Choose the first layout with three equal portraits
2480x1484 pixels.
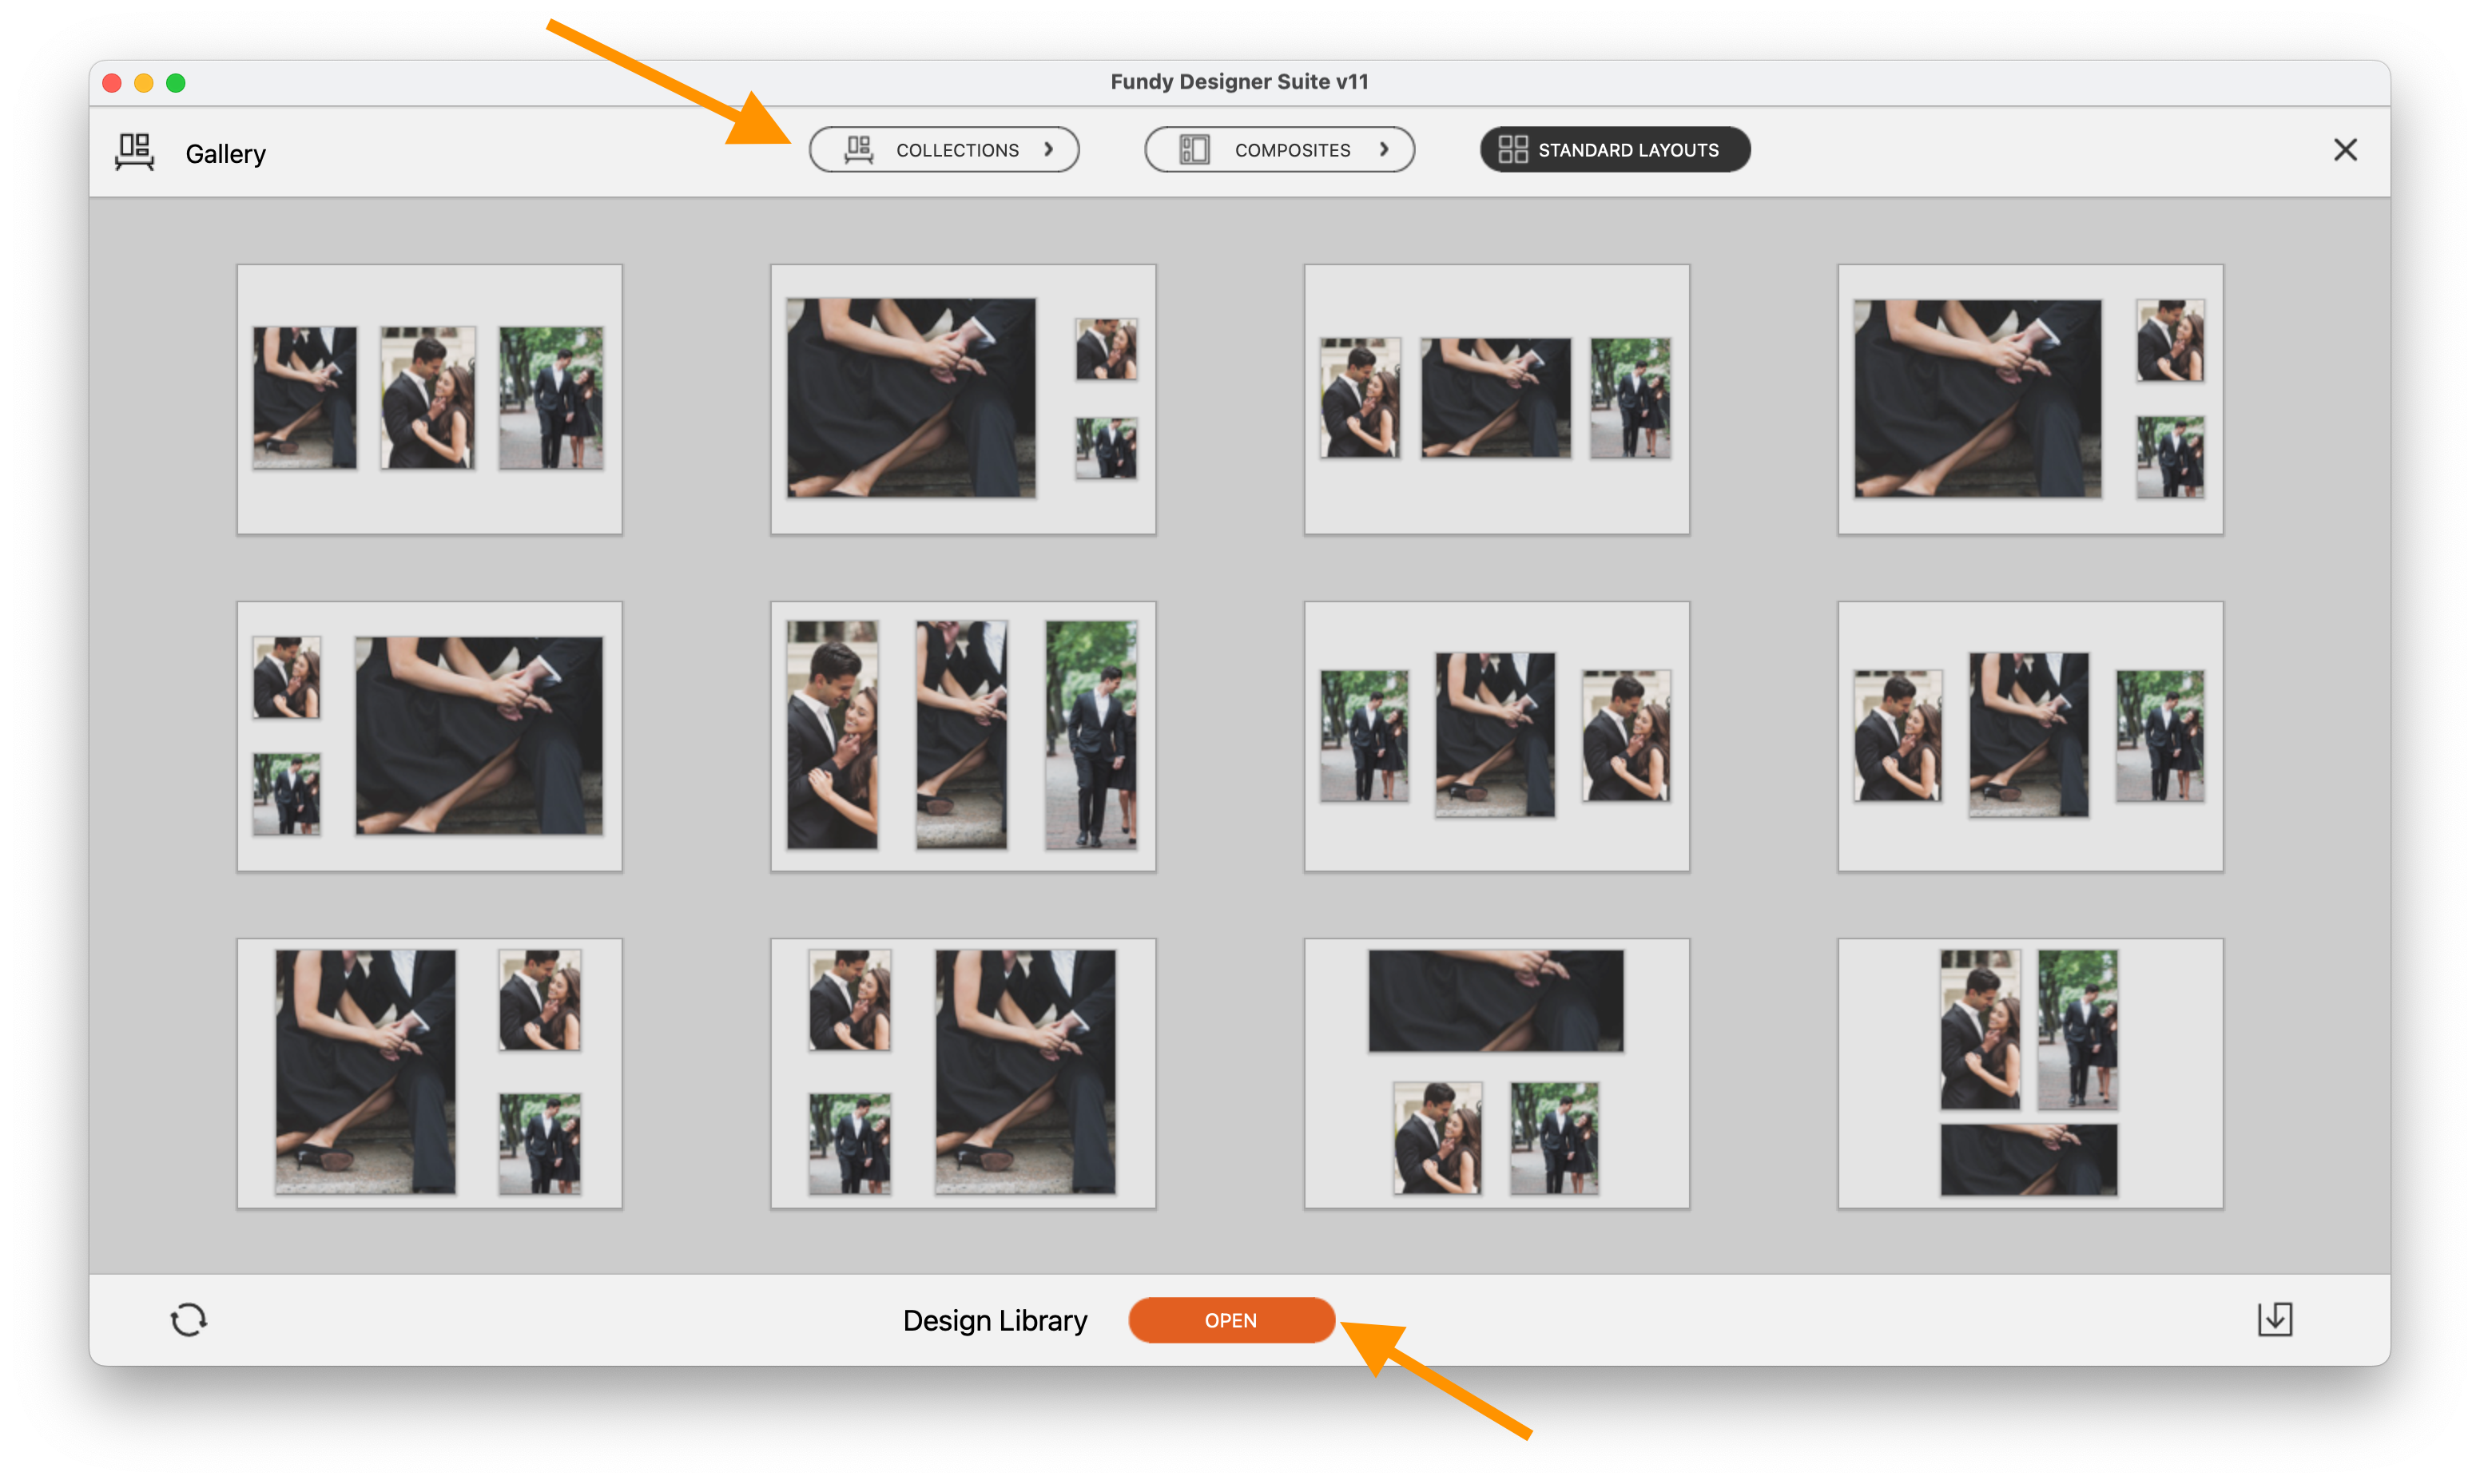tap(429, 399)
